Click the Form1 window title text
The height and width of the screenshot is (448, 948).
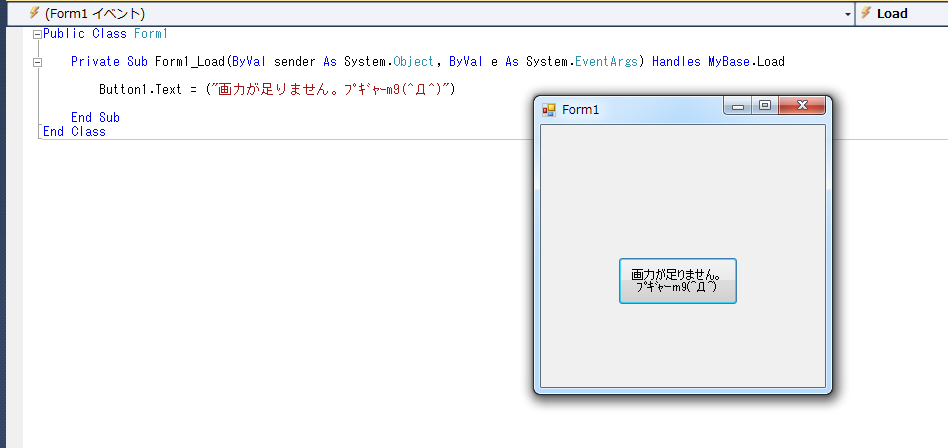click(x=580, y=110)
